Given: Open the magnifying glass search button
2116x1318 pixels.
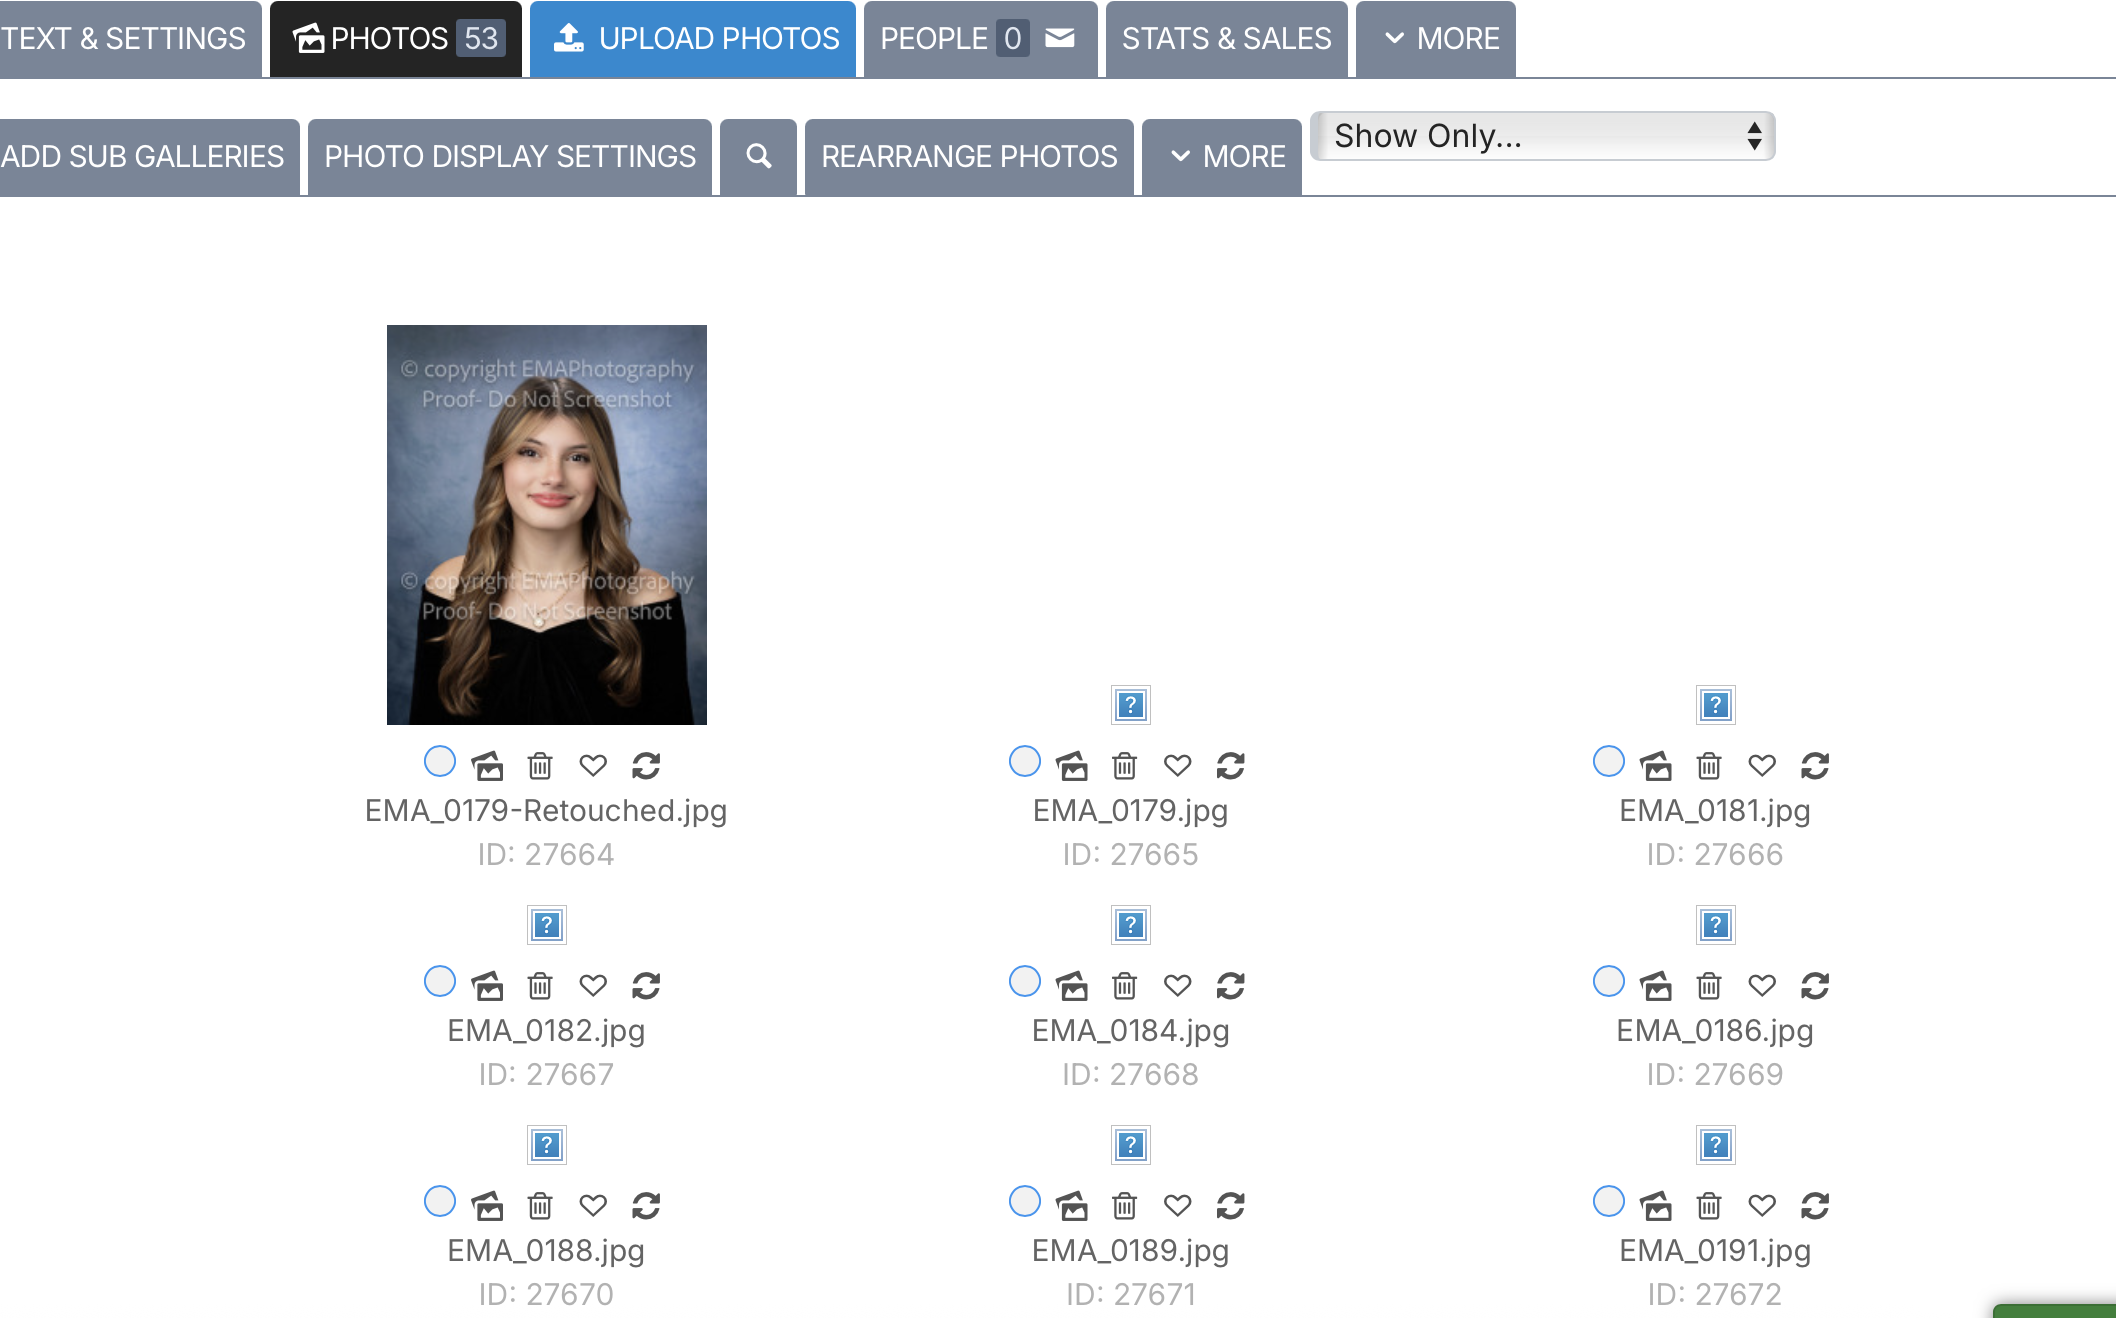Looking at the screenshot, I should click(x=758, y=156).
